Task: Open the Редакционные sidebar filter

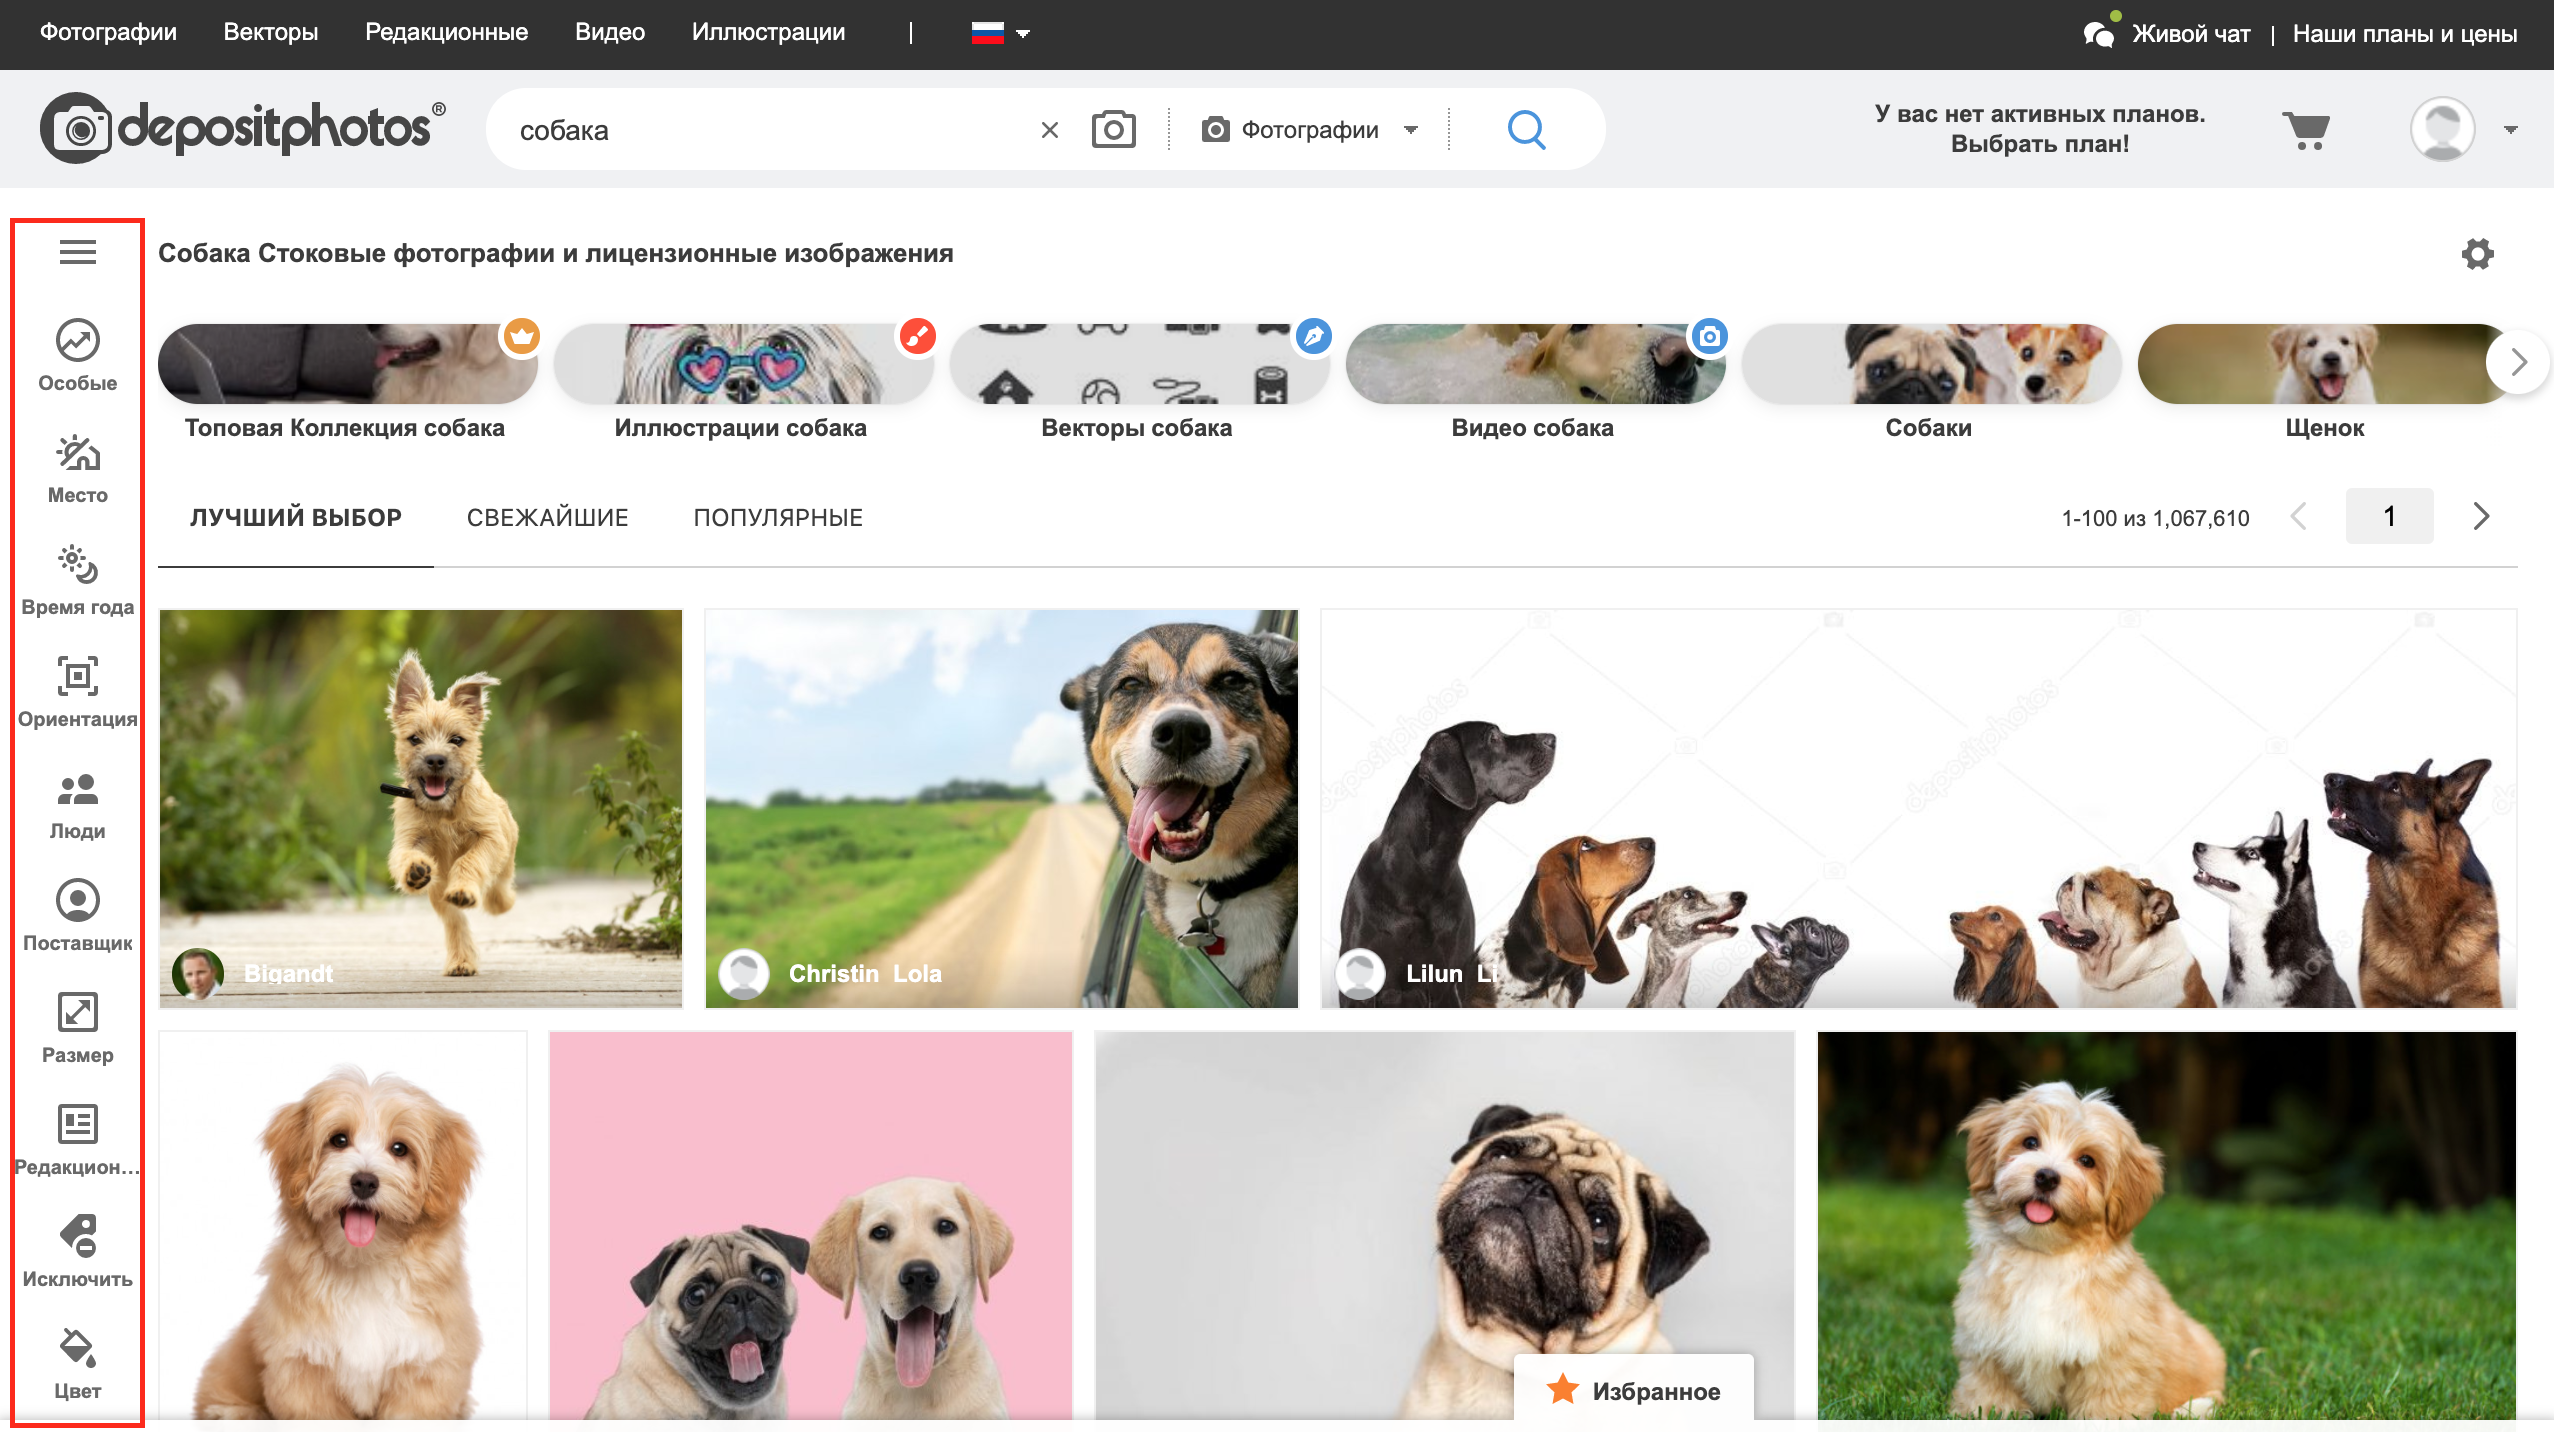Action: click(78, 1140)
